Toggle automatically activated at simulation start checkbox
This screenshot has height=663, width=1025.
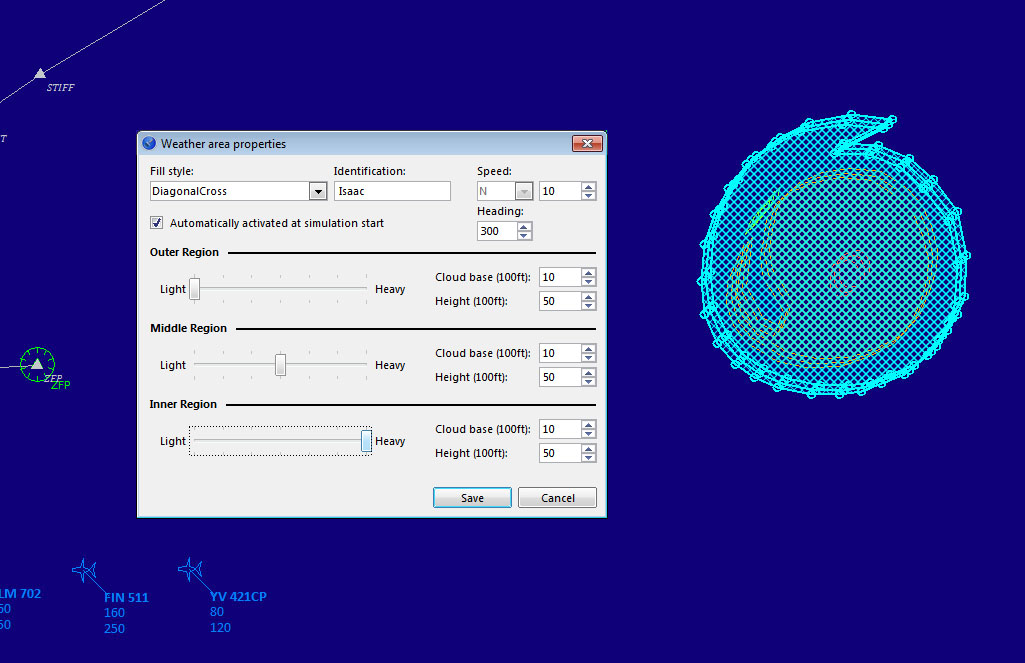[156, 223]
